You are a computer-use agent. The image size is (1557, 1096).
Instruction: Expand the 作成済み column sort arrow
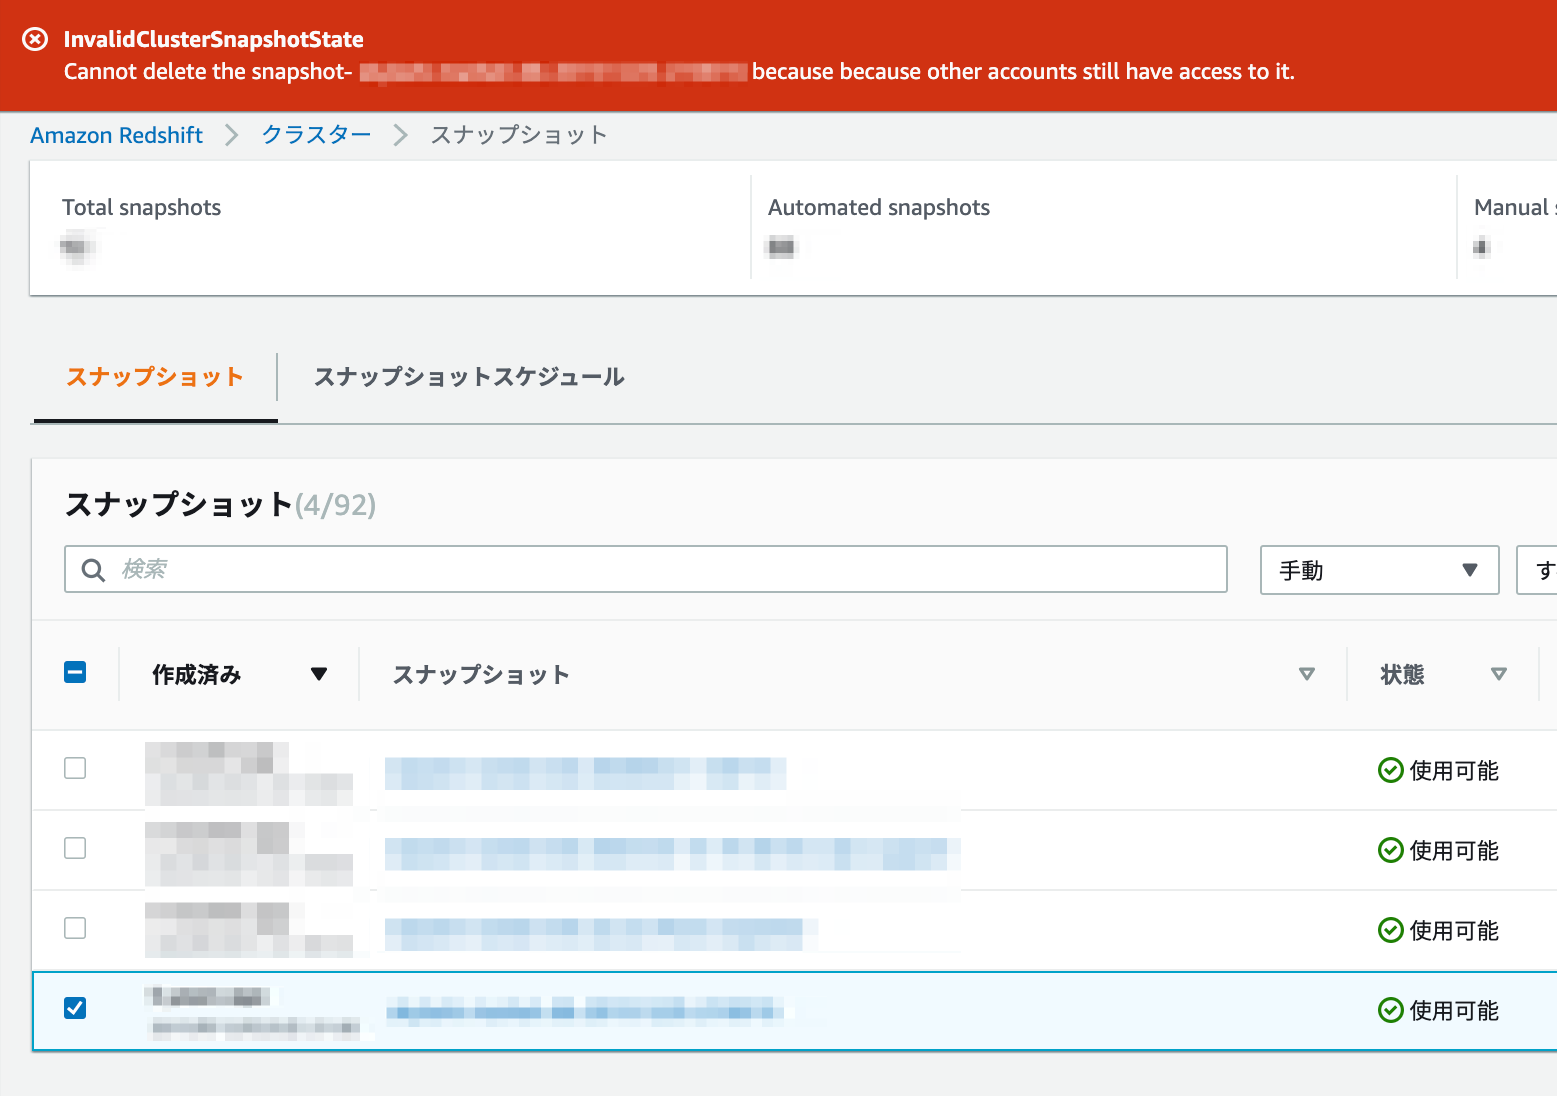pos(319,674)
